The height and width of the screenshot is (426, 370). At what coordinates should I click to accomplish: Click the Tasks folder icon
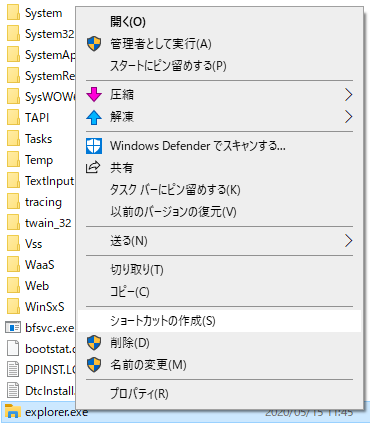point(13,138)
